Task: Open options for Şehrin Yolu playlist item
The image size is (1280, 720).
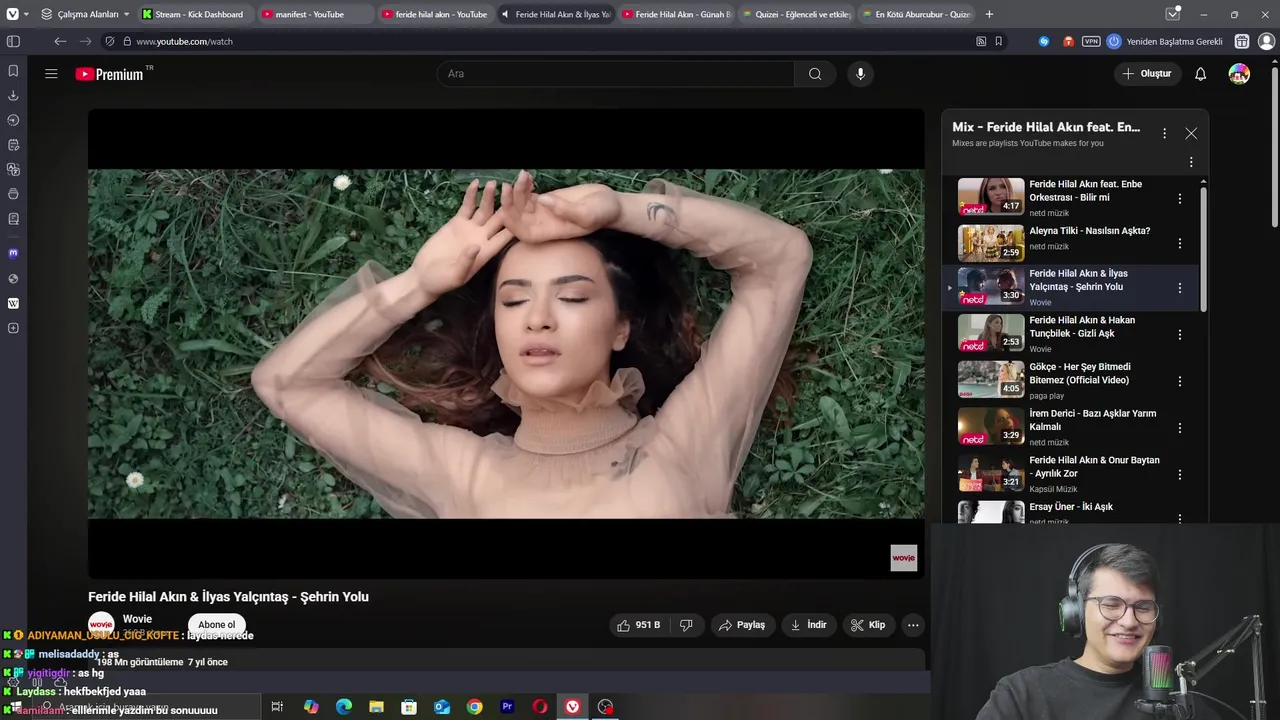Action: [x=1180, y=288]
